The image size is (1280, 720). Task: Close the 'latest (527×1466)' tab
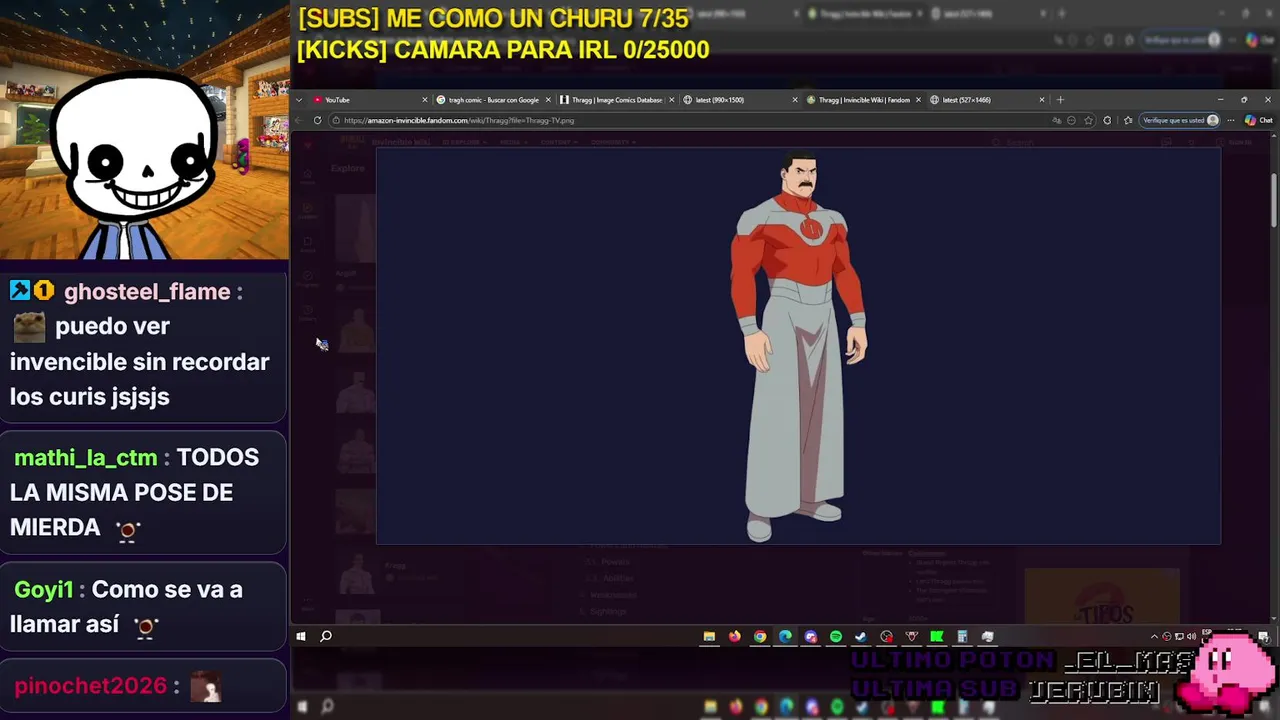click(x=1042, y=100)
